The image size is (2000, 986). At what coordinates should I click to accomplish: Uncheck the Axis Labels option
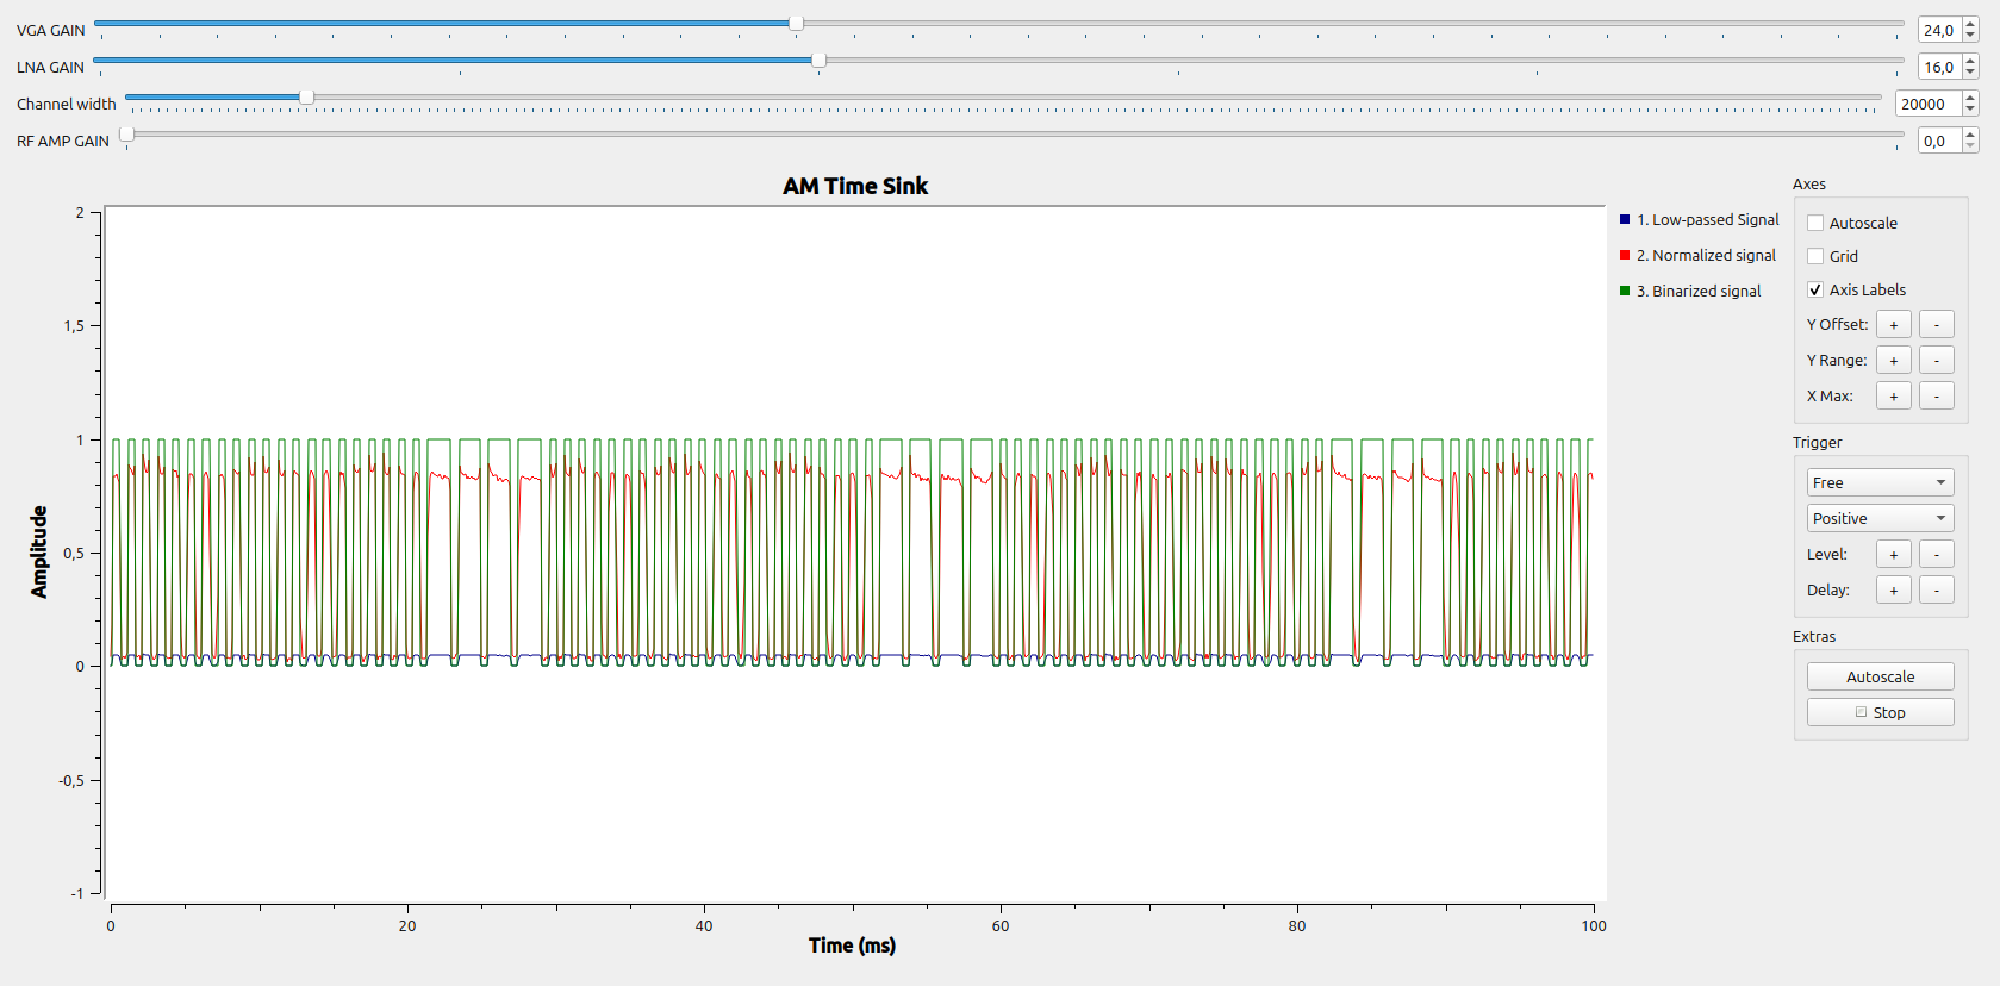tap(1817, 290)
